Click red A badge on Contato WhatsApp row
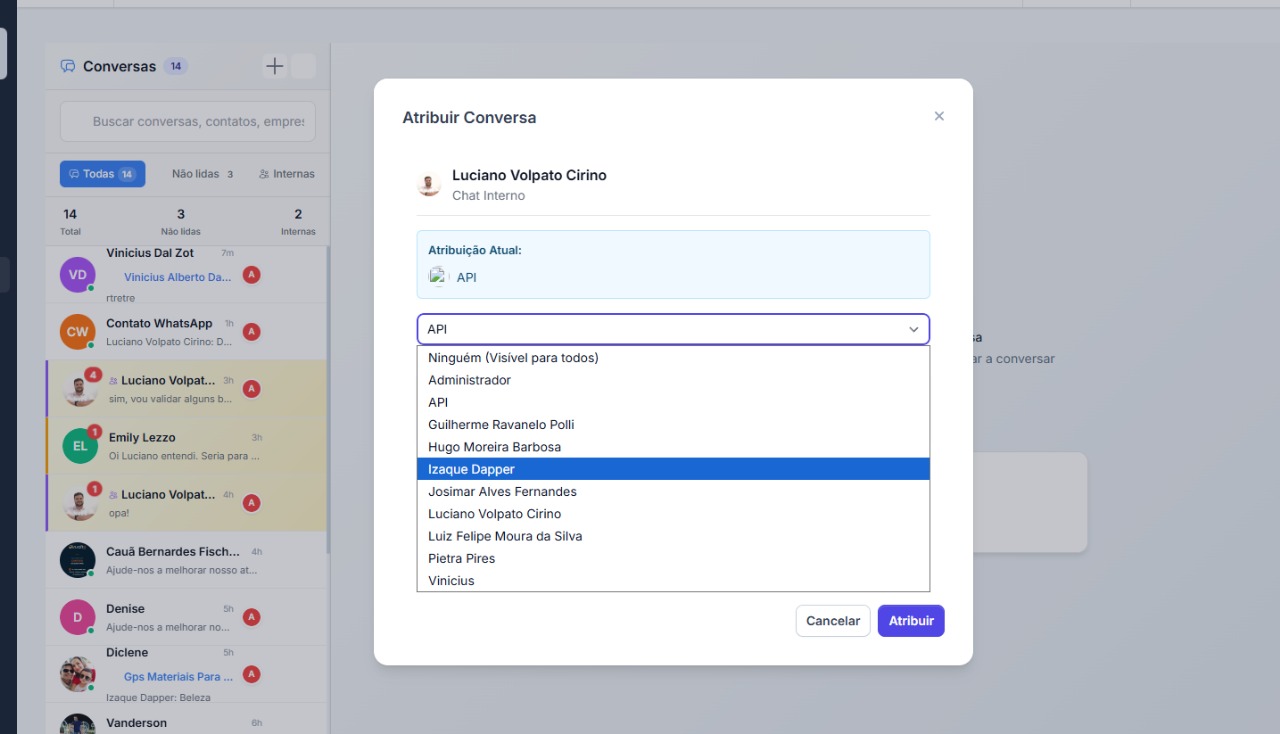Image resolution: width=1280 pixels, height=734 pixels. 252,332
